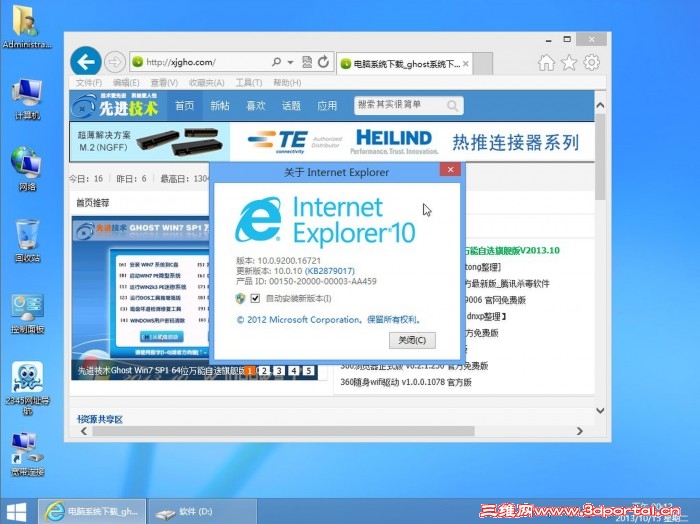Select slideshow page 4
The width and height of the screenshot is (700, 524).
pyautogui.click(x=294, y=370)
